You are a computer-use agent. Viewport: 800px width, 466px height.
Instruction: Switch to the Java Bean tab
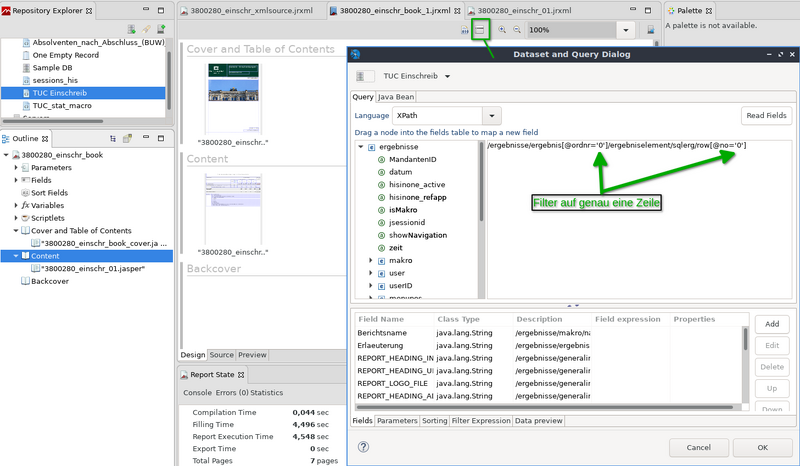point(396,96)
